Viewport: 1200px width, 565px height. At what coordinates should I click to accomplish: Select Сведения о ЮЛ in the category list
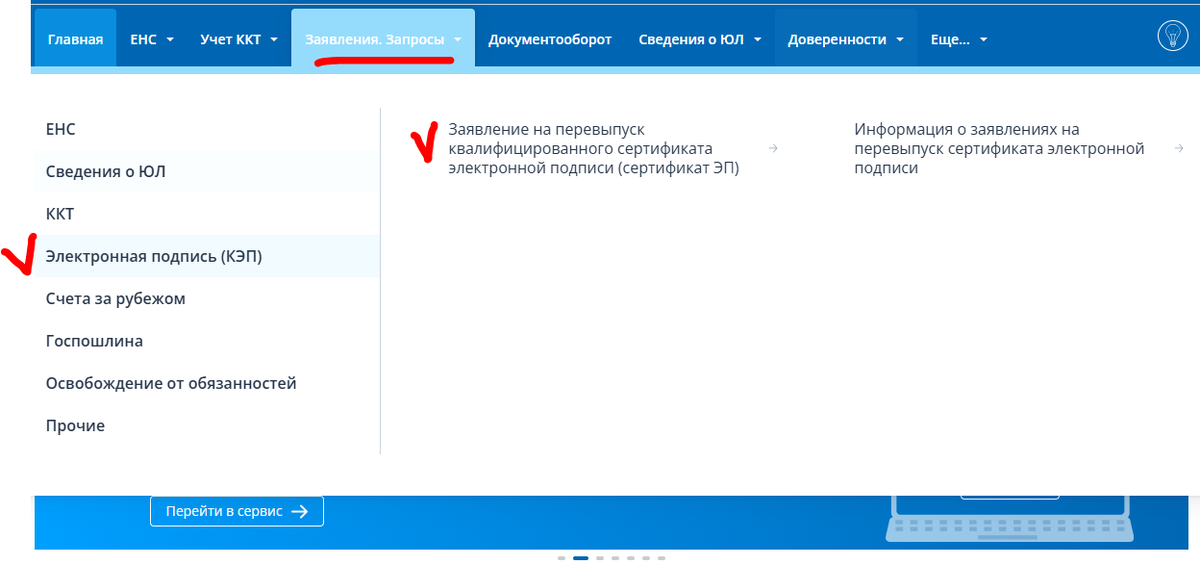coord(207,172)
